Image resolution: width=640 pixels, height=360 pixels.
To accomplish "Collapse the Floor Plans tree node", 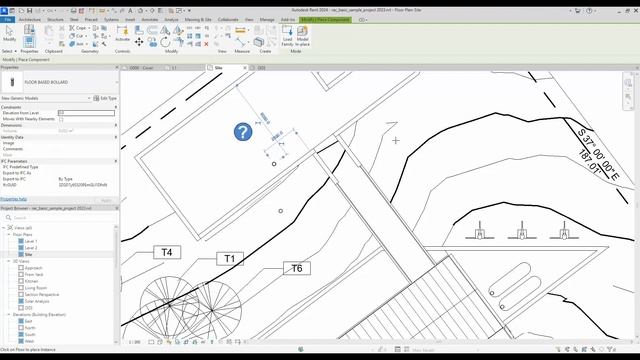I will click(x=9, y=235).
